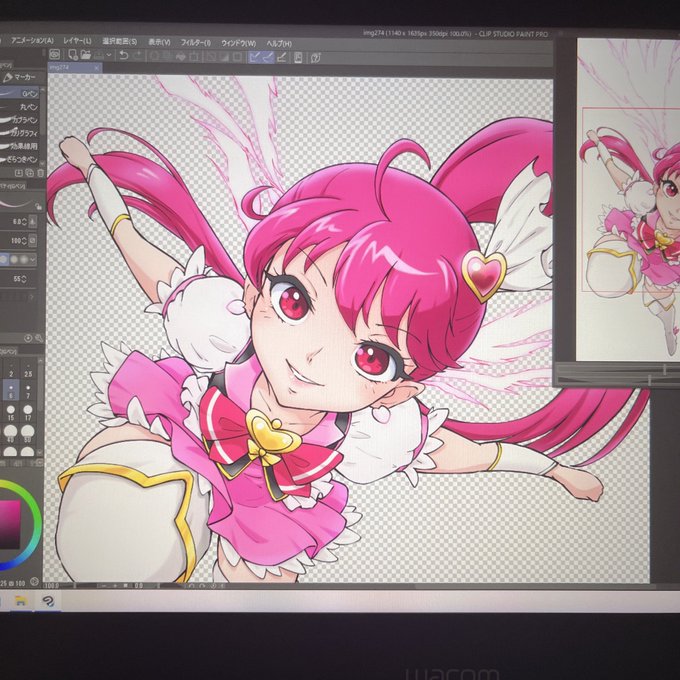
Task: Click the Navigator panel image thumbnail
Action: pos(628,199)
